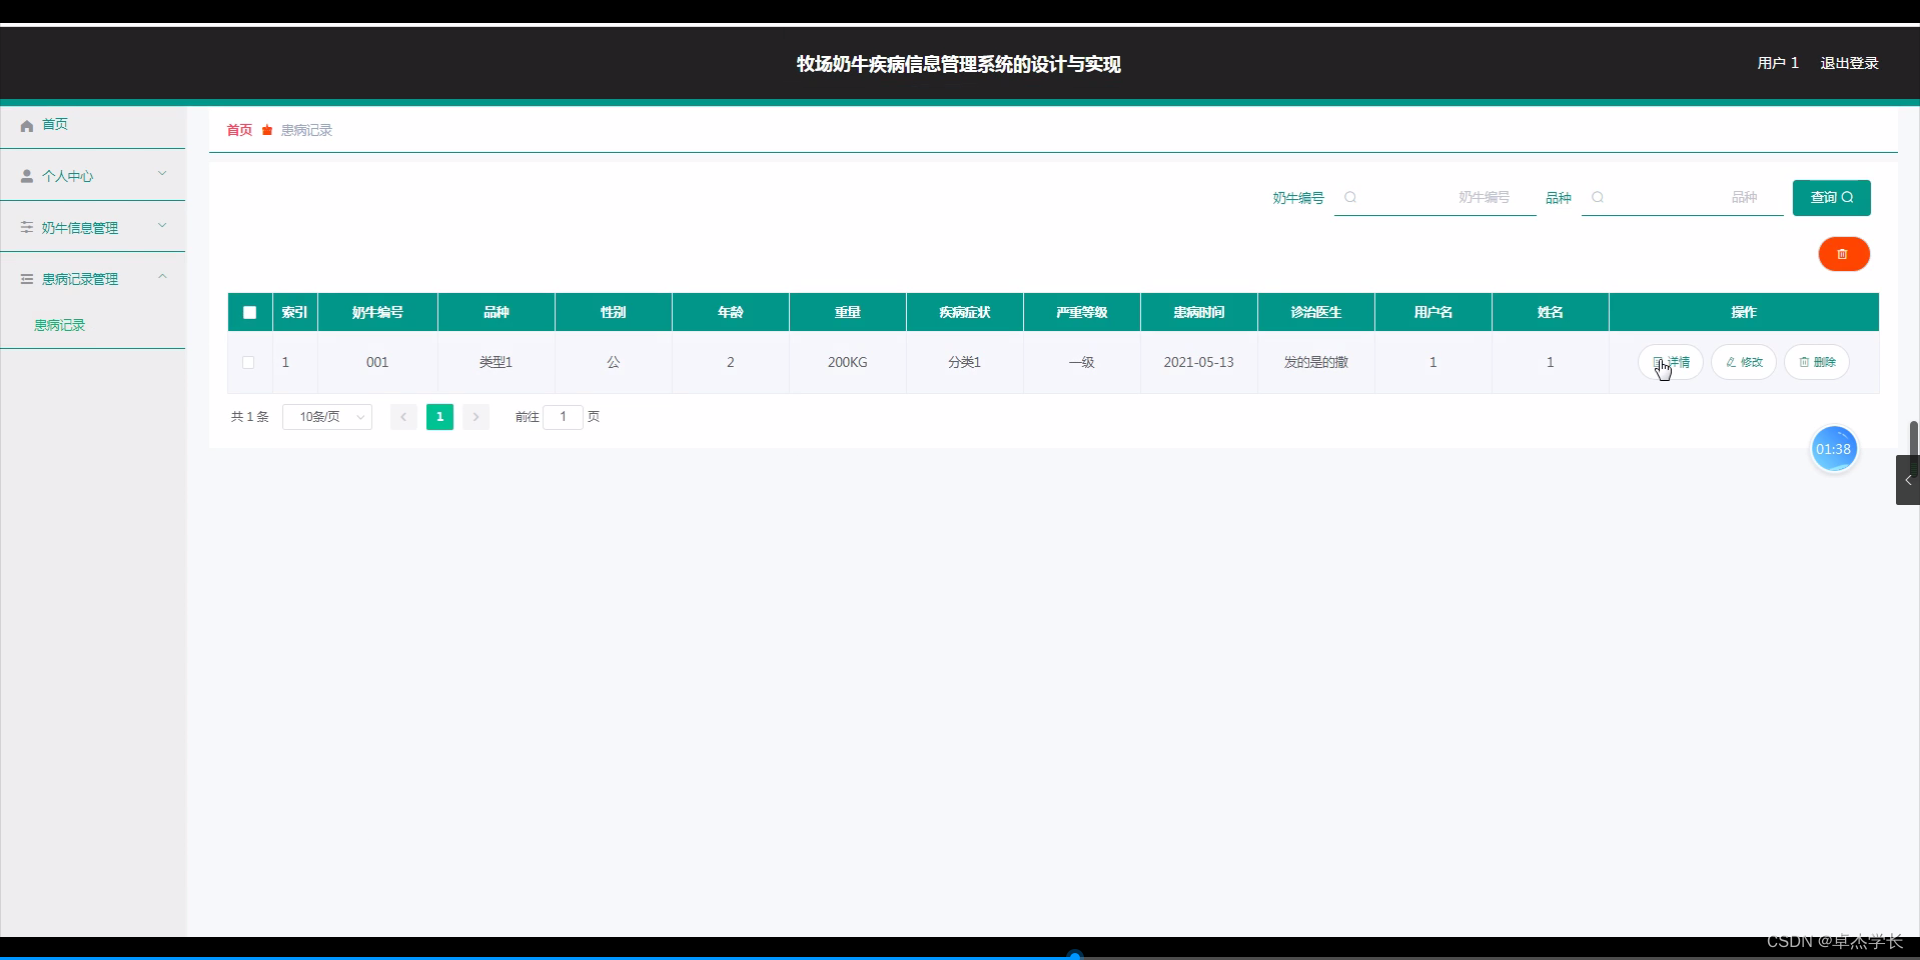Viewport: 1920px width, 960px height.
Task: Click the 用户 1 label in header
Action: pos(1778,63)
